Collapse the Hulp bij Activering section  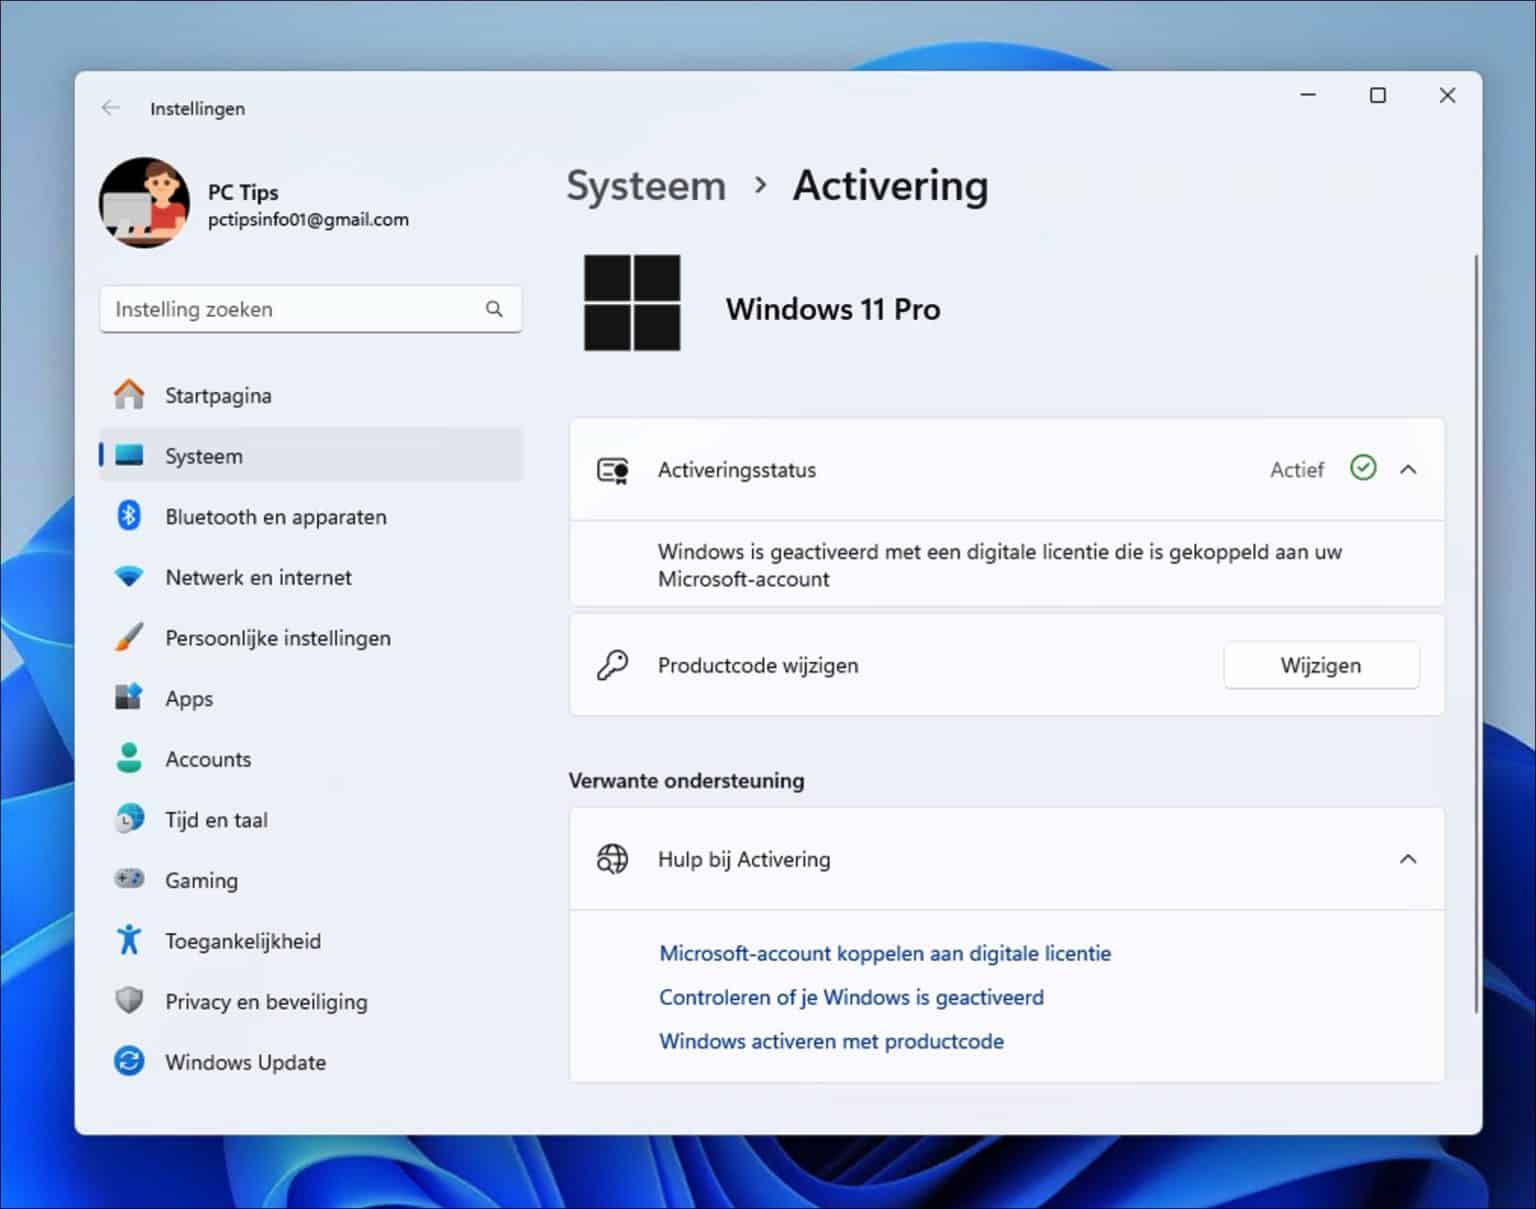point(1410,858)
